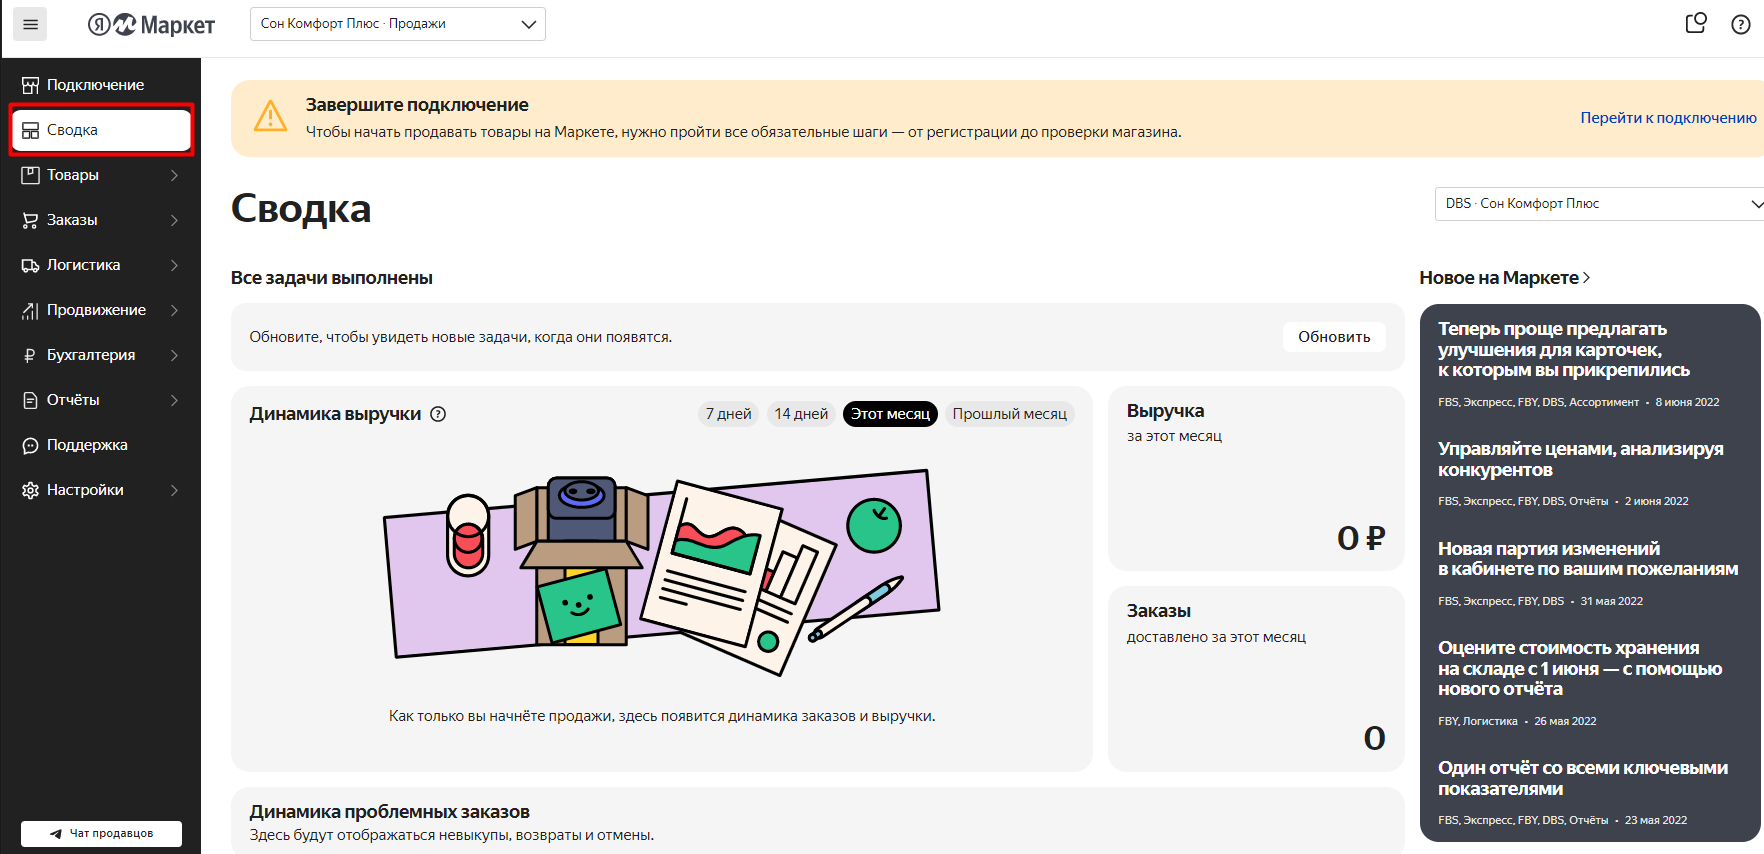Select the Этот месяц period
The height and width of the screenshot is (854, 1764).
click(x=890, y=414)
